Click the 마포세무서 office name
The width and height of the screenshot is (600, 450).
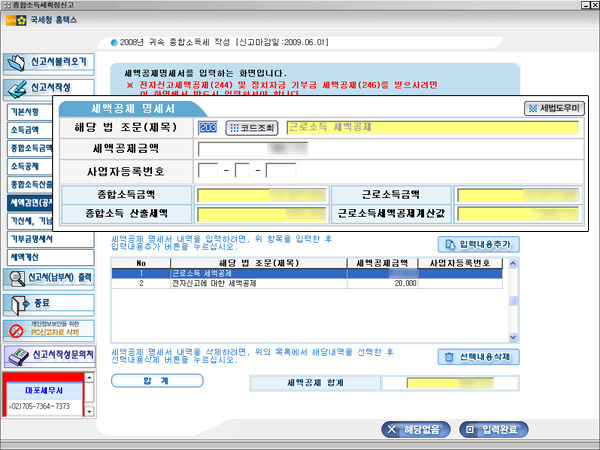click(44, 390)
